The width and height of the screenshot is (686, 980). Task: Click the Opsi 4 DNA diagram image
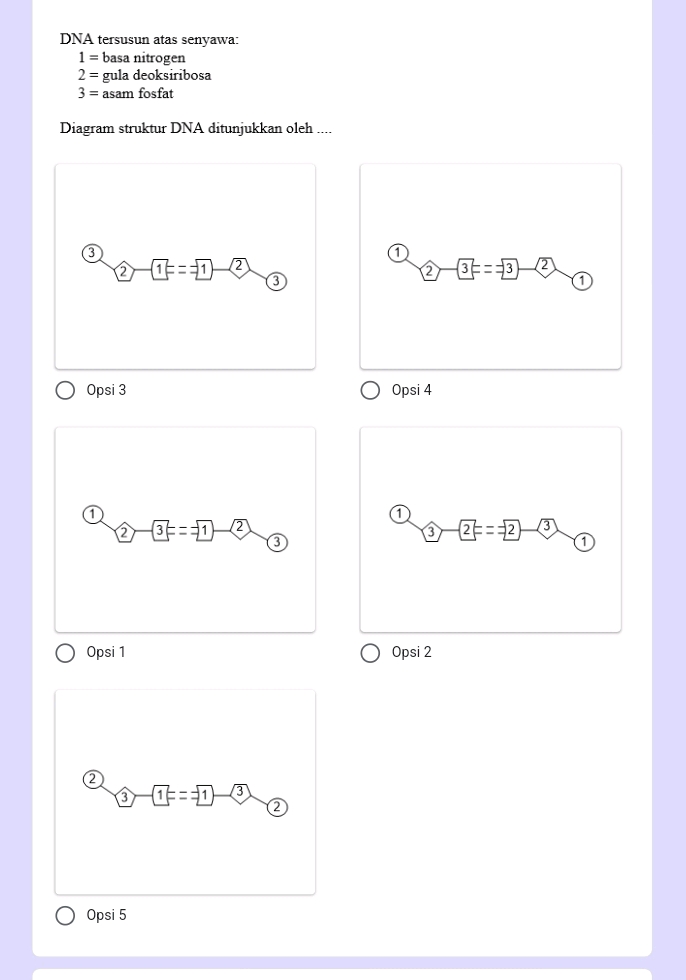click(x=490, y=267)
